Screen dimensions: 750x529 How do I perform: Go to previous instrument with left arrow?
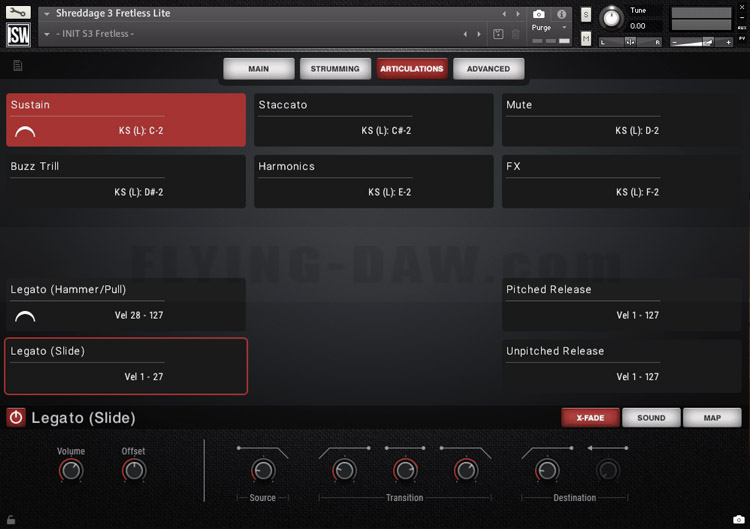pyautogui.click(x=504, y=14)
